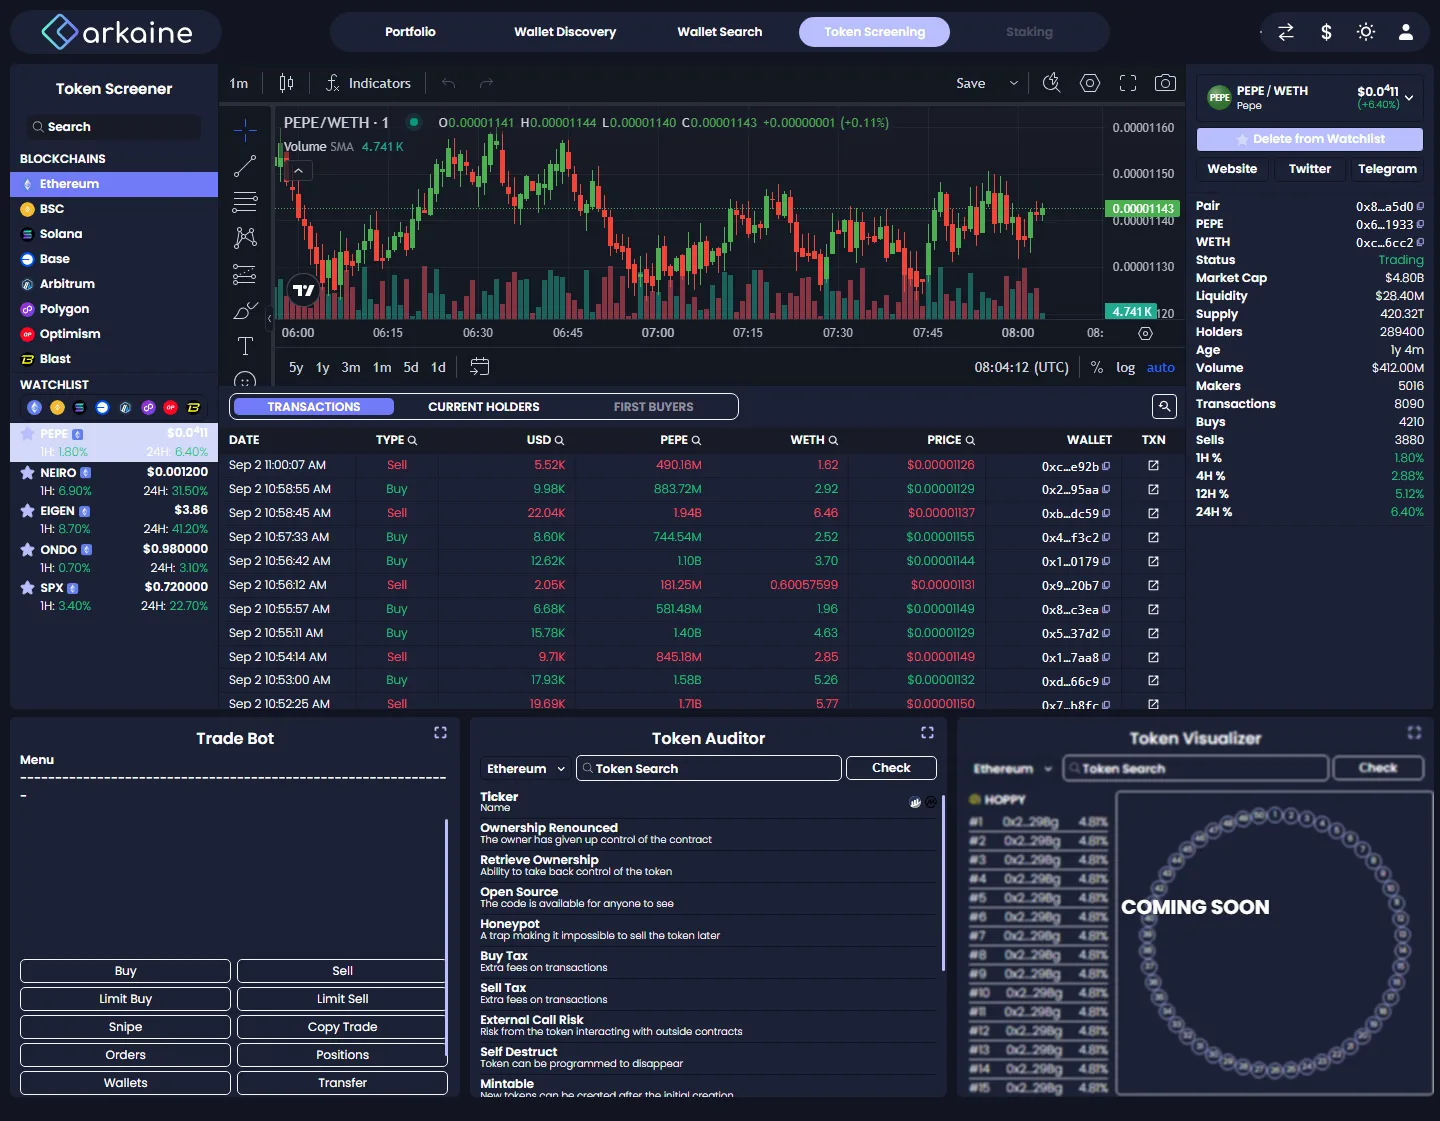1440x1121 pixels.
Task: Expand the Token Auditor panel
Action: pyautogui.click(x=927, y=733)
